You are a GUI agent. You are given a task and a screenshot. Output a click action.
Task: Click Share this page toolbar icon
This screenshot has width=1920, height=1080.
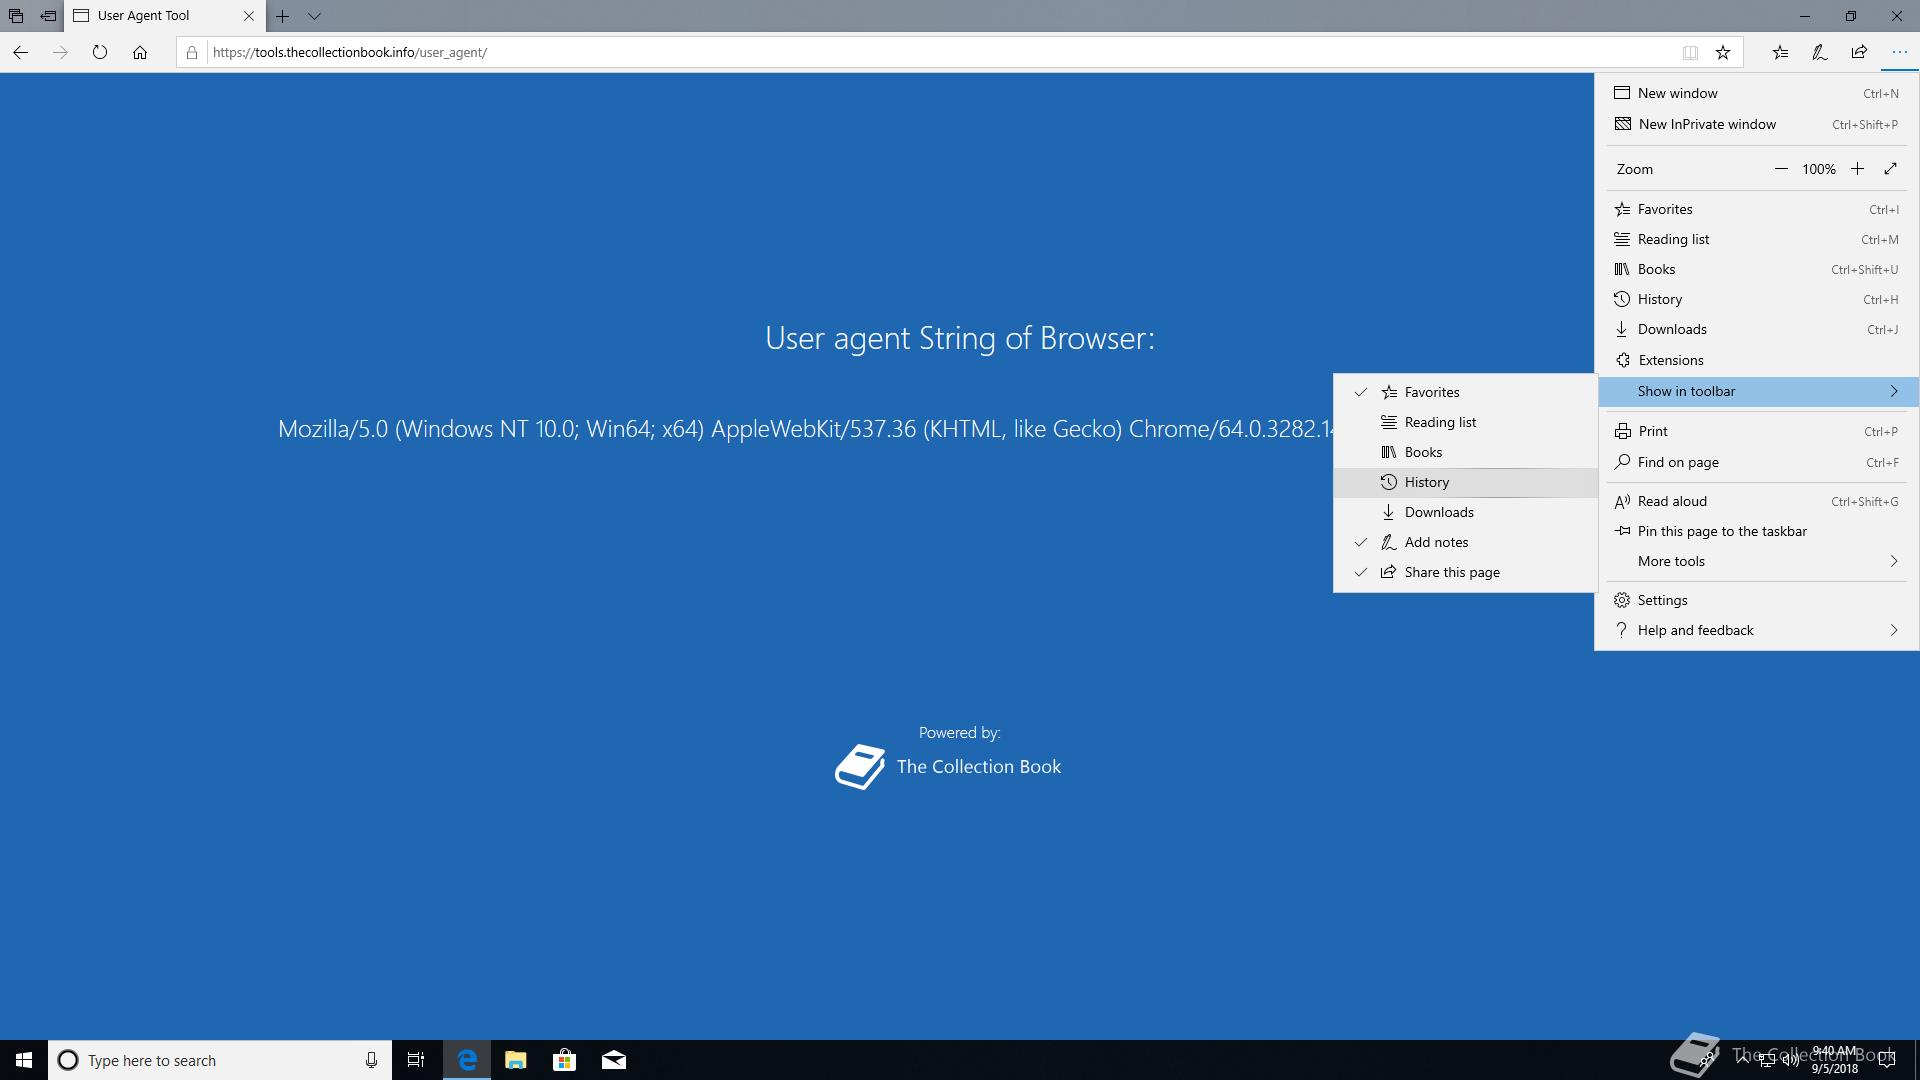click(1859, 52)
